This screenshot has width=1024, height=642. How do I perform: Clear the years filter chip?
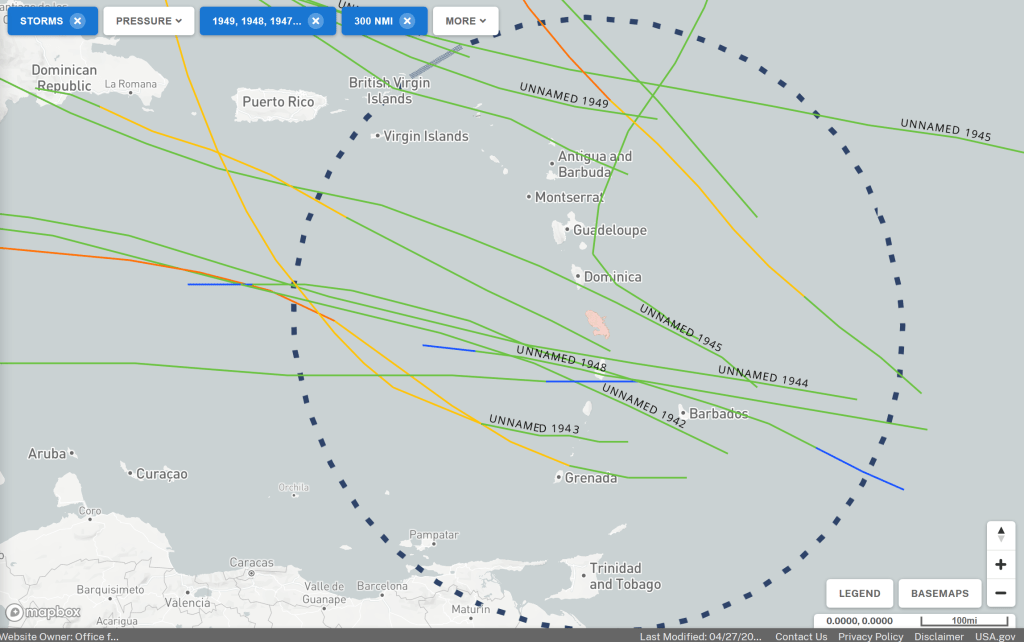coord(316,21)
